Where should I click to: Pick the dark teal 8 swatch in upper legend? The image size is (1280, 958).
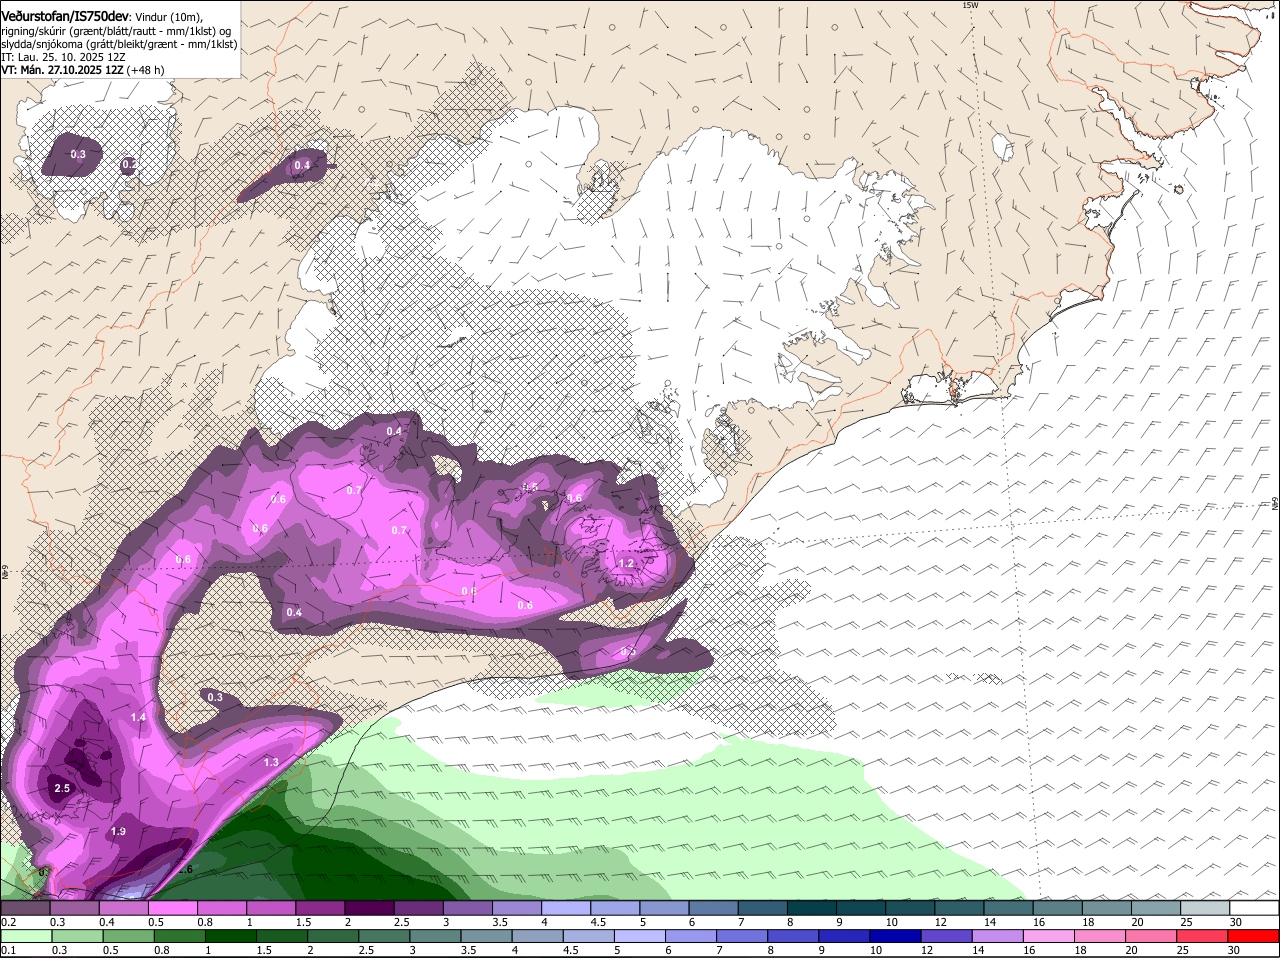[x=811, y=908]
